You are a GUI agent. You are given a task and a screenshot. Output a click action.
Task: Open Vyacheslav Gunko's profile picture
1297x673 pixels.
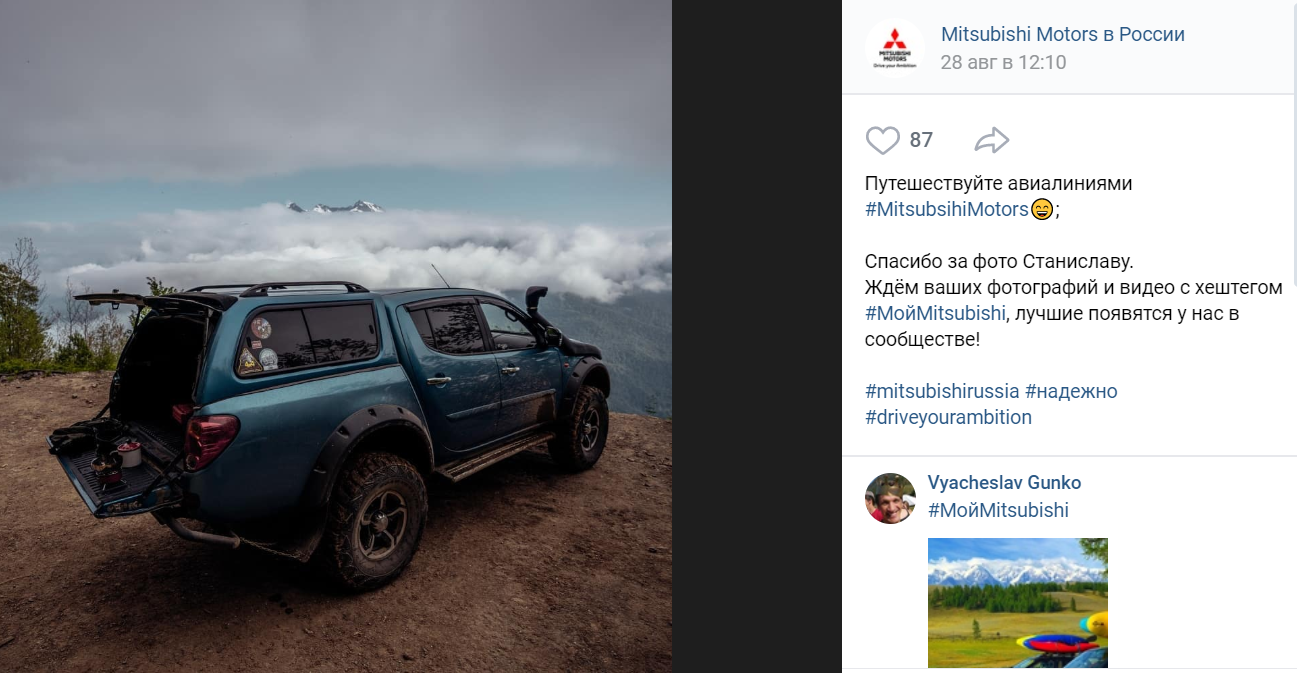coord(890,498)
